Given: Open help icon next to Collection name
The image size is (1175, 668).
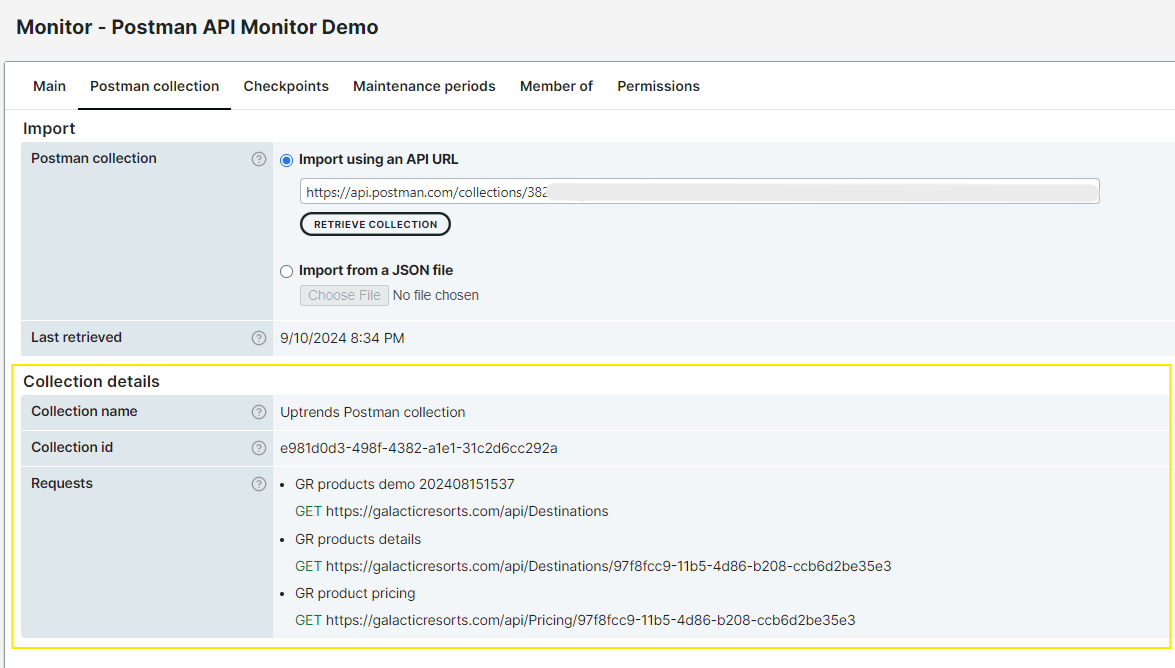Looking at the screenshot, I should 259,412.
